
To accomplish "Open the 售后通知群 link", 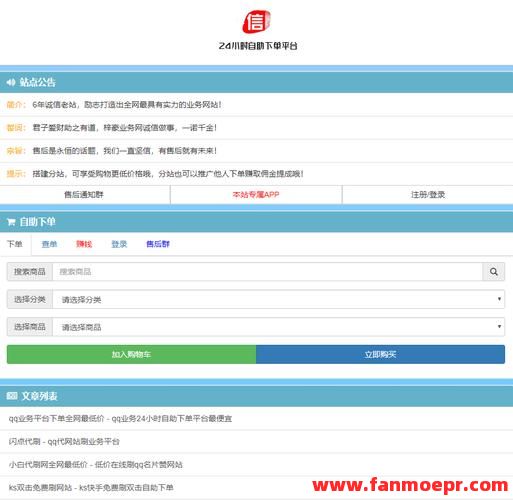I will [x=84, y=195].
